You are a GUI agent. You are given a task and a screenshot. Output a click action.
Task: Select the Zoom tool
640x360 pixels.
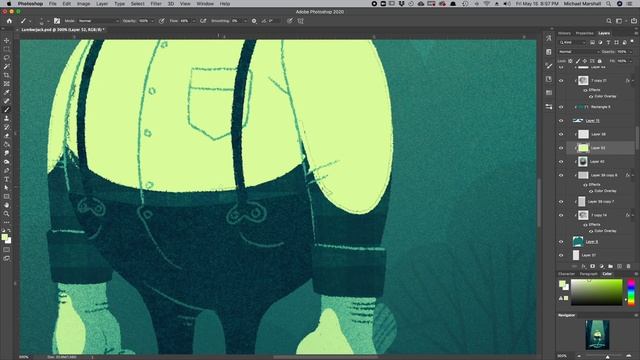pyautogui.click(x=7, y=213)
